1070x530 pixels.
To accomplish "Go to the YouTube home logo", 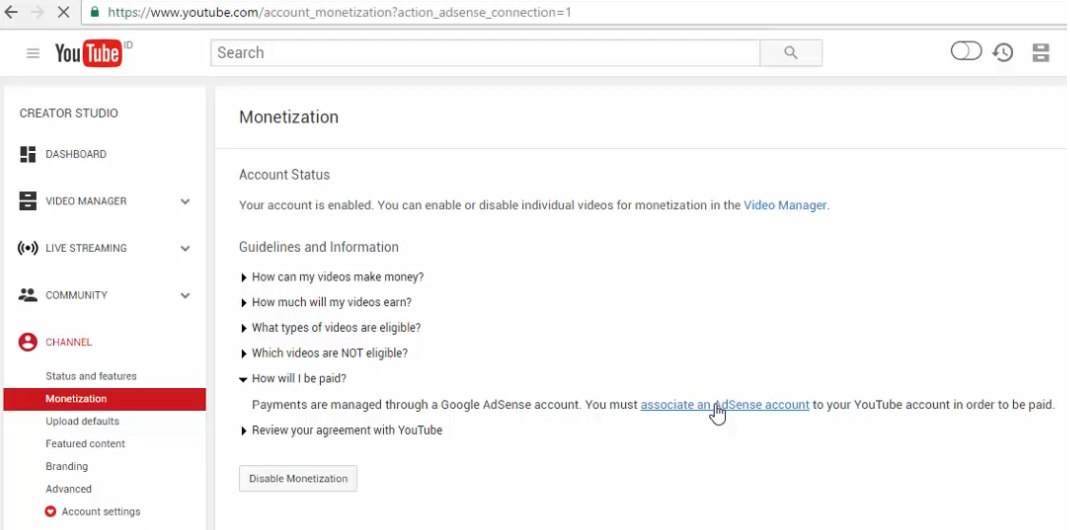I will [x=89, y=53].
